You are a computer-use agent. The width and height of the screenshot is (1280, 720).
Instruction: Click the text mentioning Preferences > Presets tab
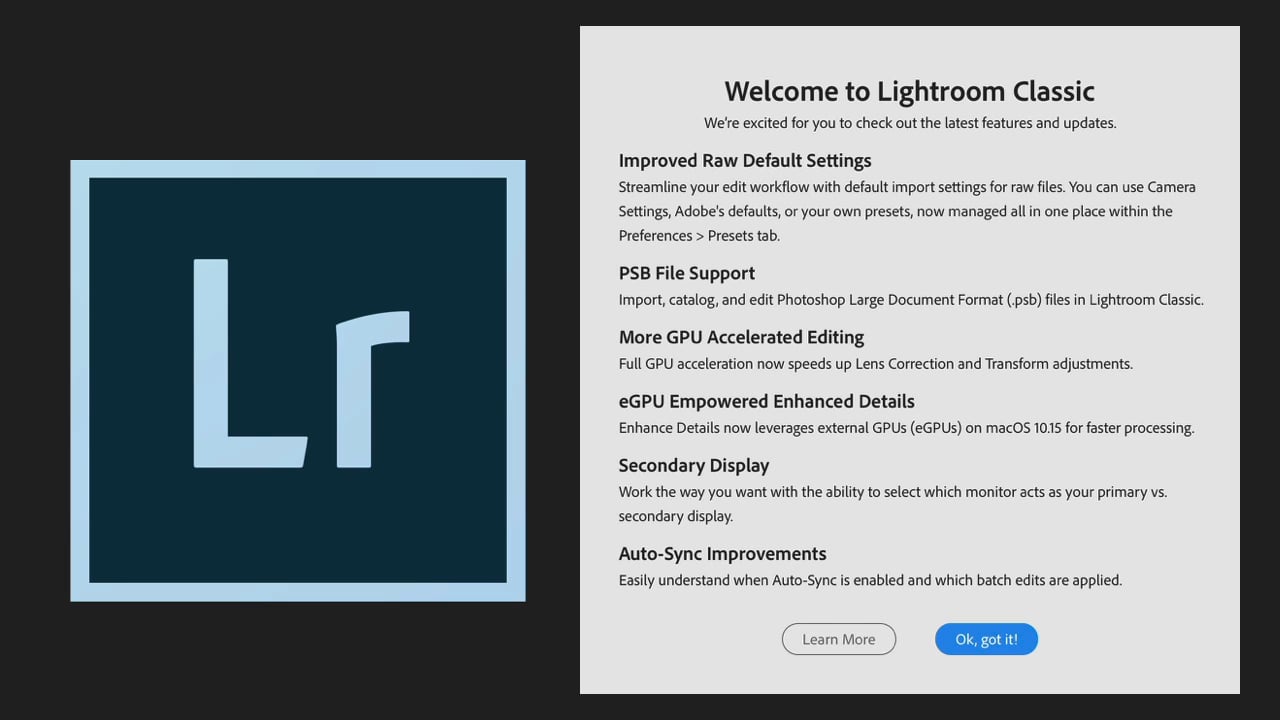point(907,211)
